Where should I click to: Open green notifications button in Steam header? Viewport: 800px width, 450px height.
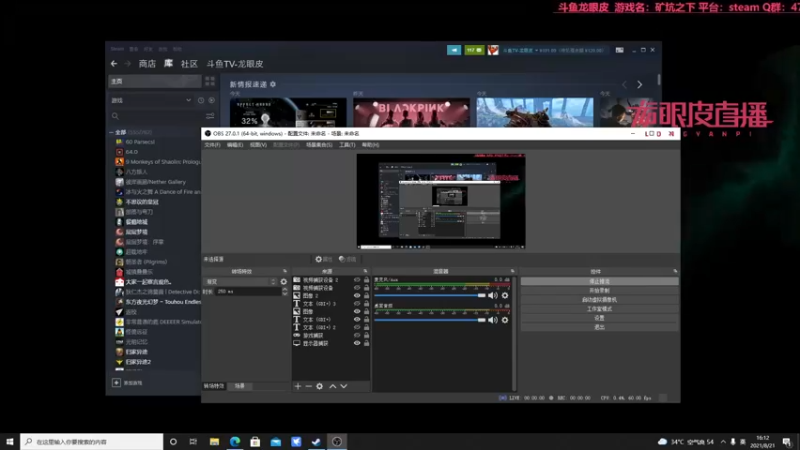474,50
